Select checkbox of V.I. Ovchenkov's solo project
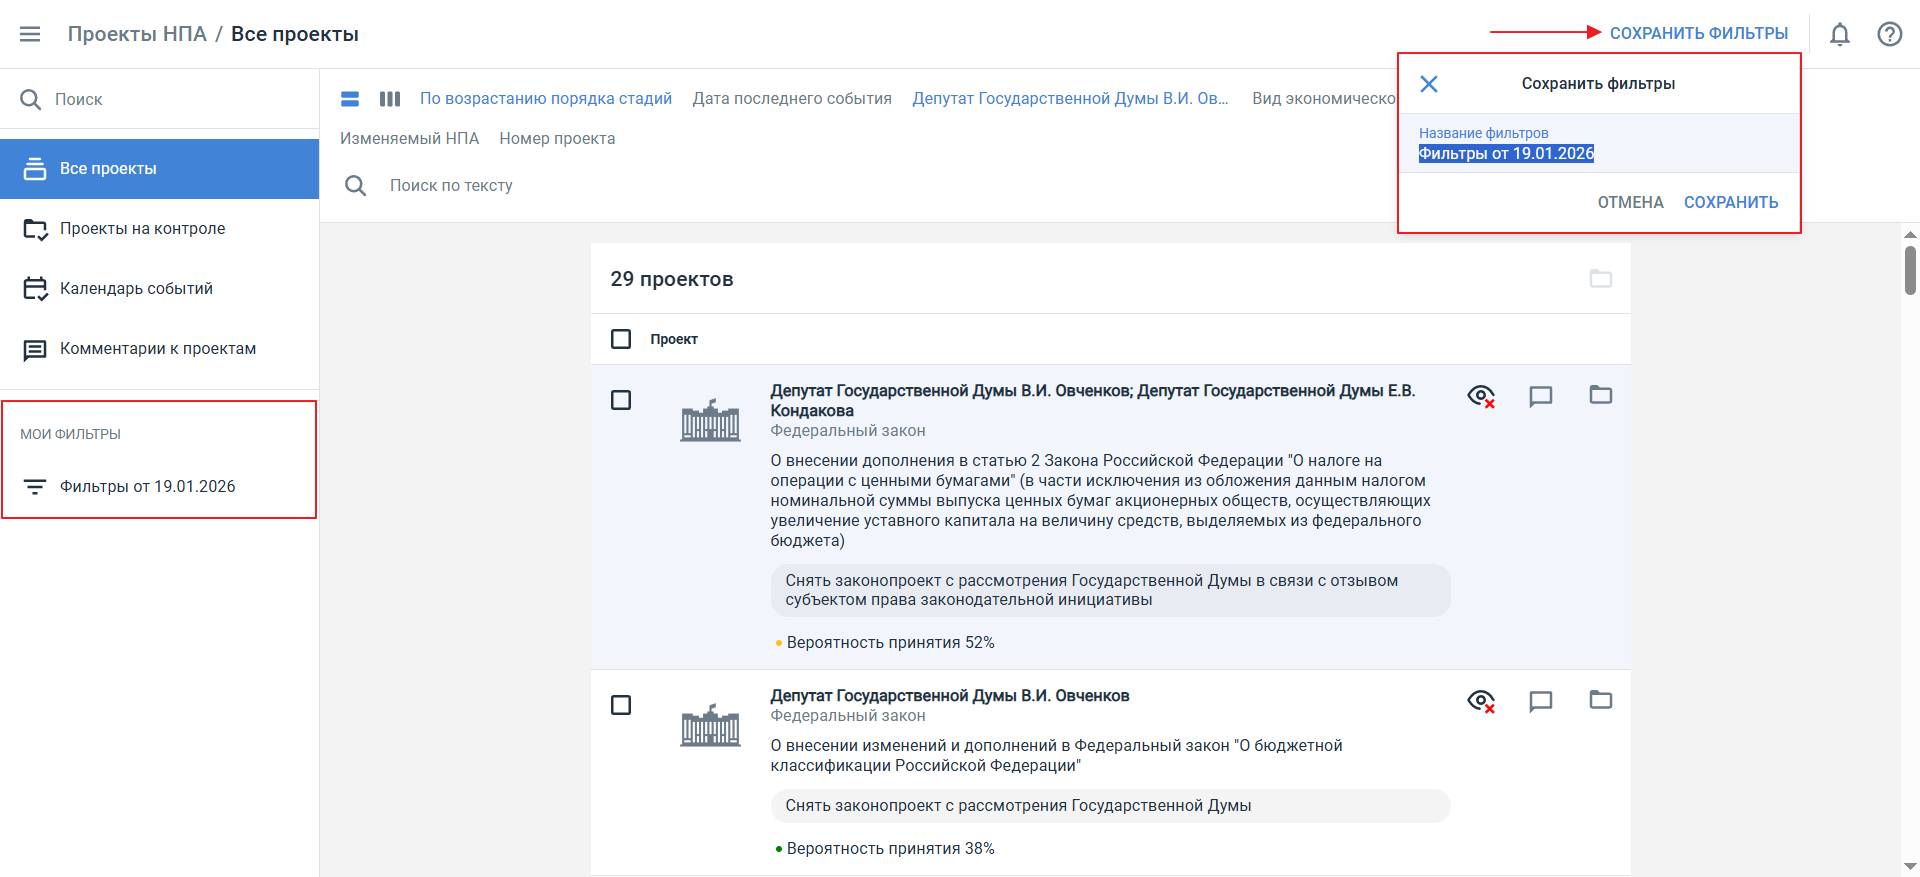The height and width of the screenshot is (877, 1920). (x=621, y=705)
